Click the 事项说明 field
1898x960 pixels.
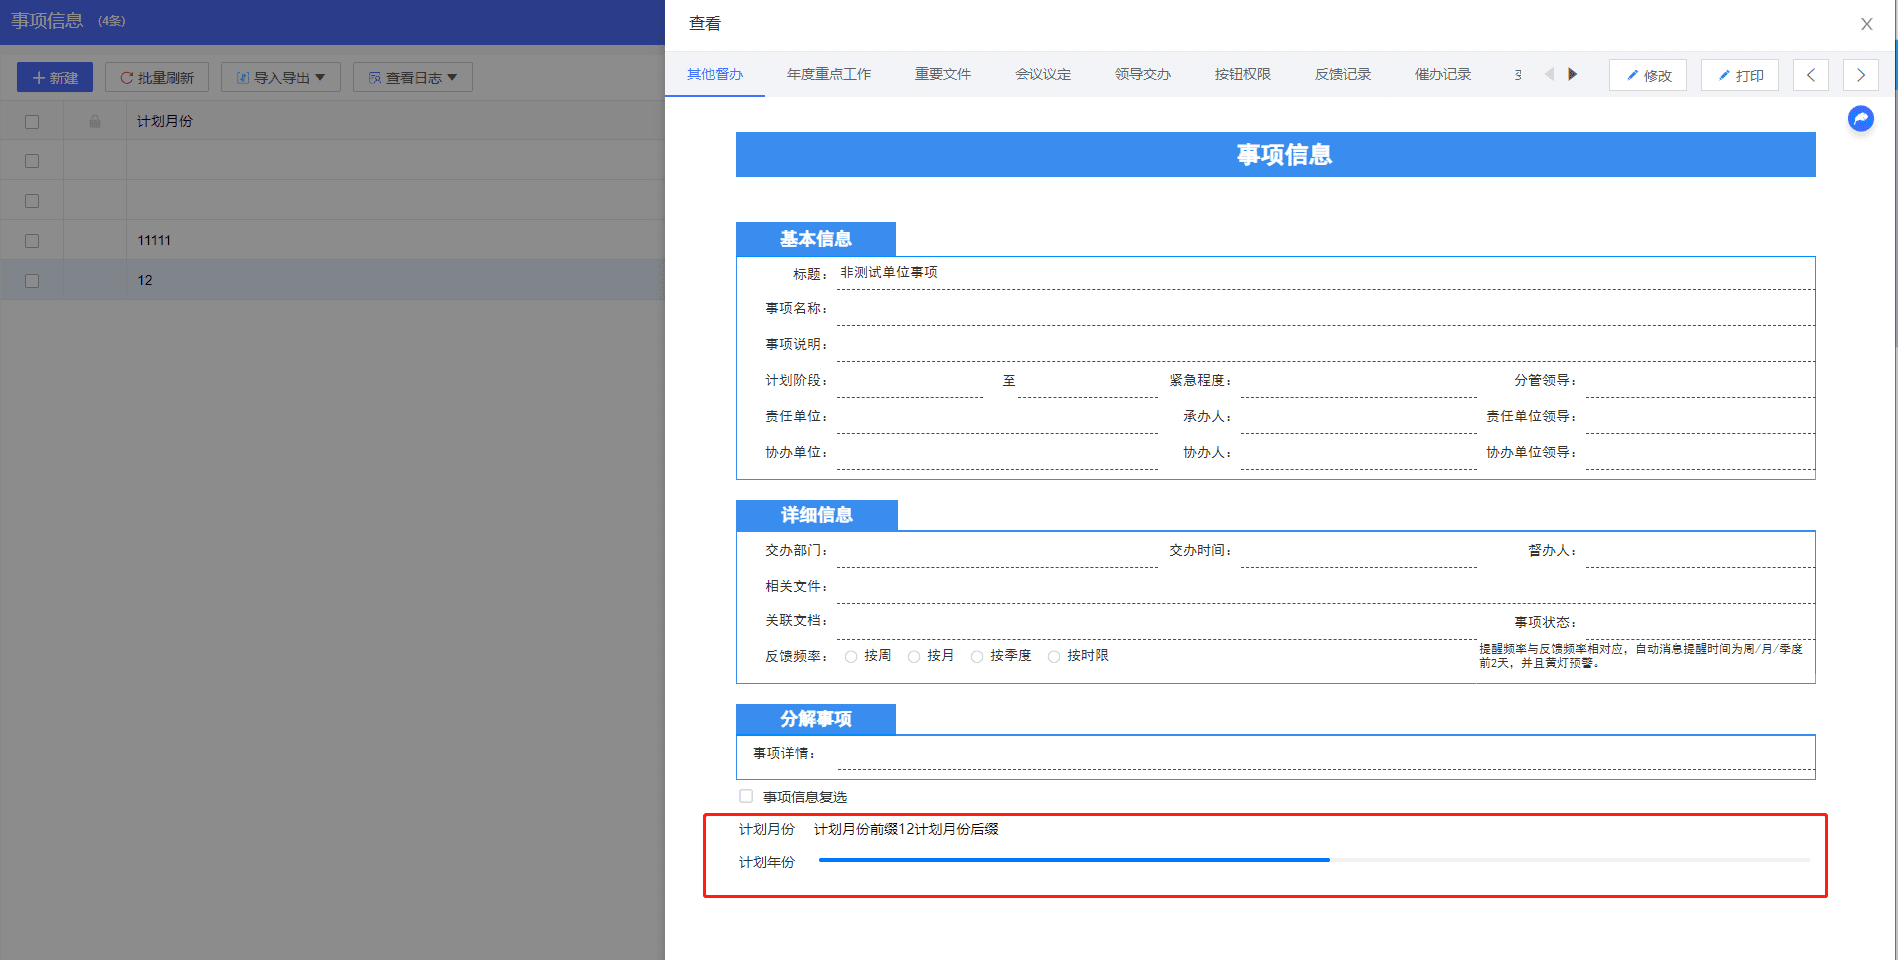1325,345
